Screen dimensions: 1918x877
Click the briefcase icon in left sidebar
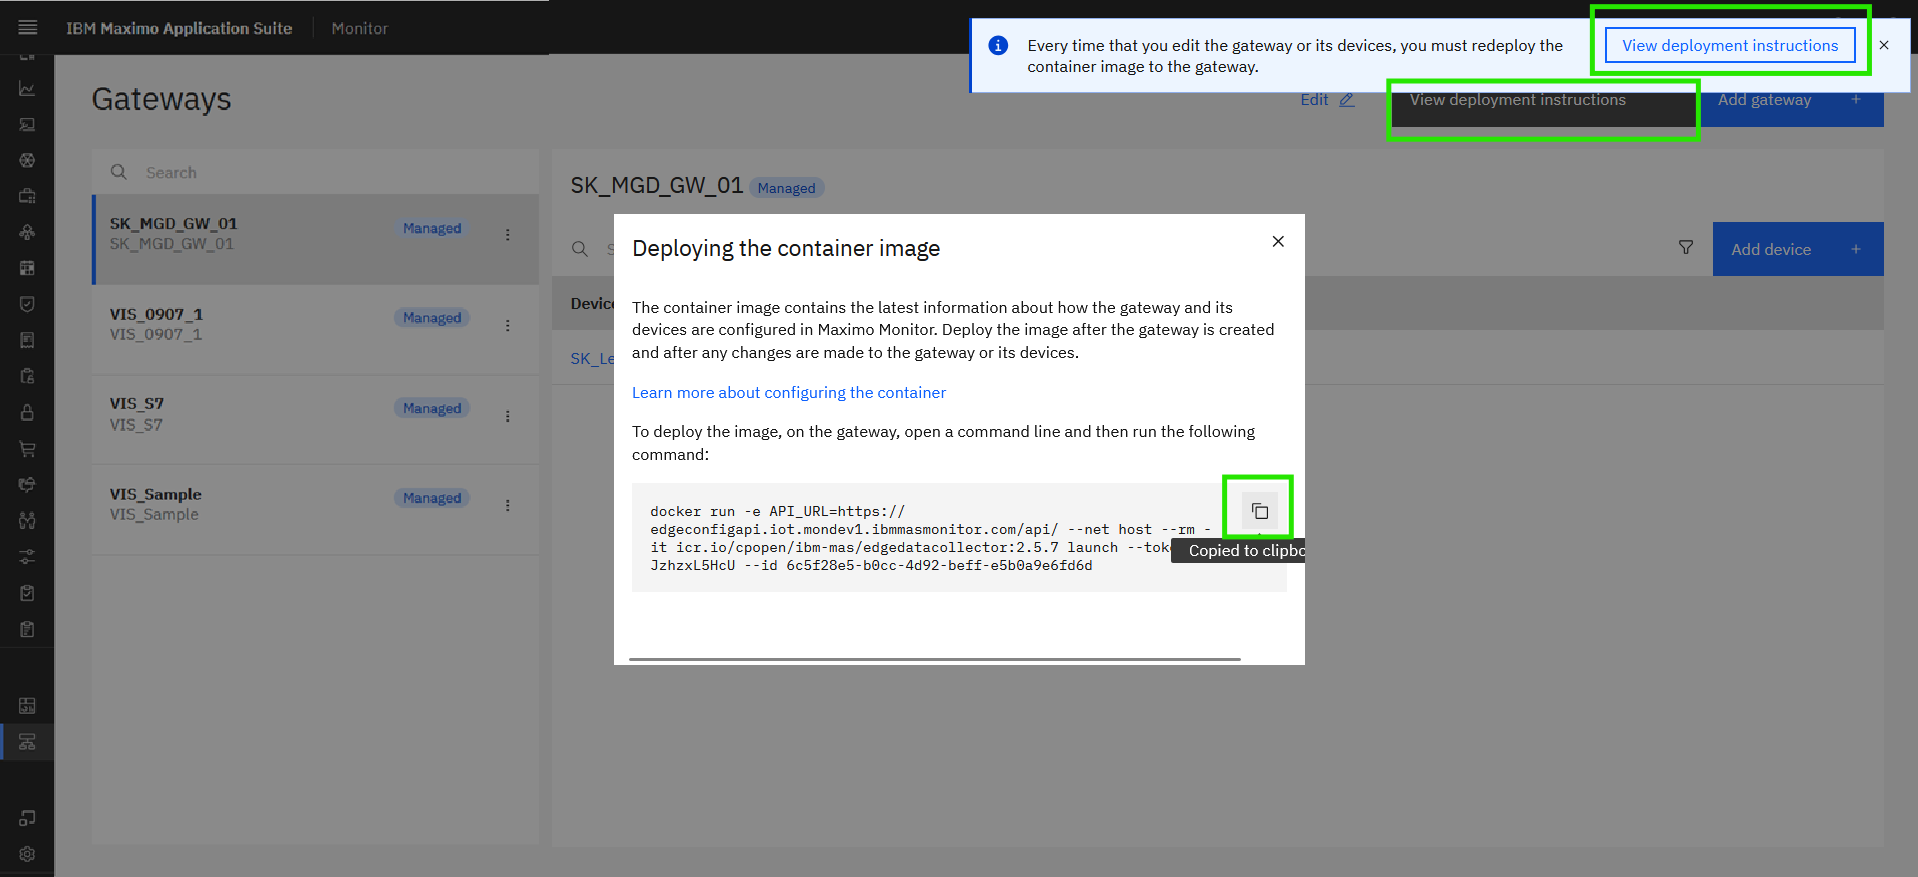(x=27, y=196)
